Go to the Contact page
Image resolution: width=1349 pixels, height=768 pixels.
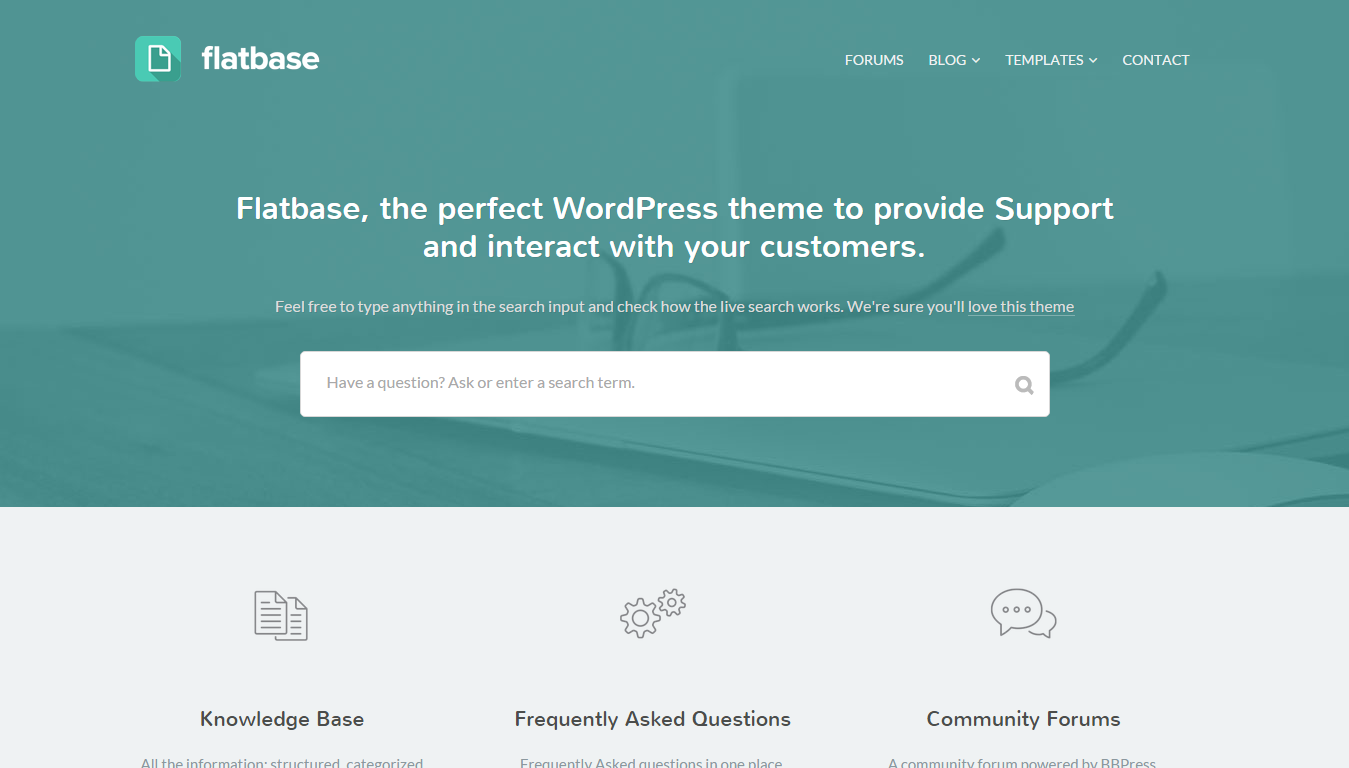click(1156, 60)
